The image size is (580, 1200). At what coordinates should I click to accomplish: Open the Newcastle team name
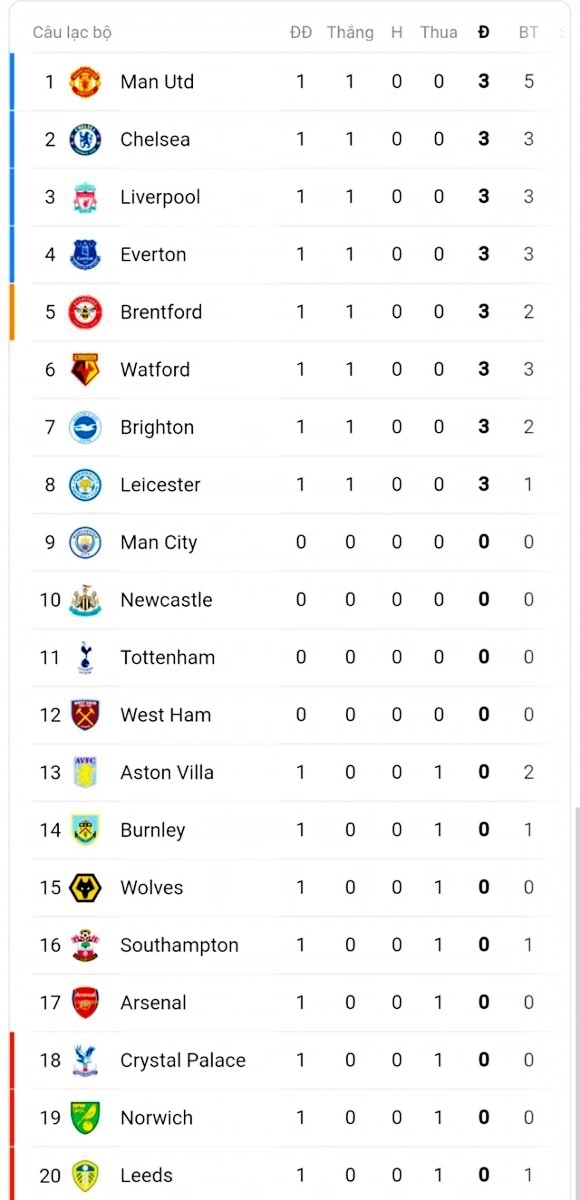point(166,600)
